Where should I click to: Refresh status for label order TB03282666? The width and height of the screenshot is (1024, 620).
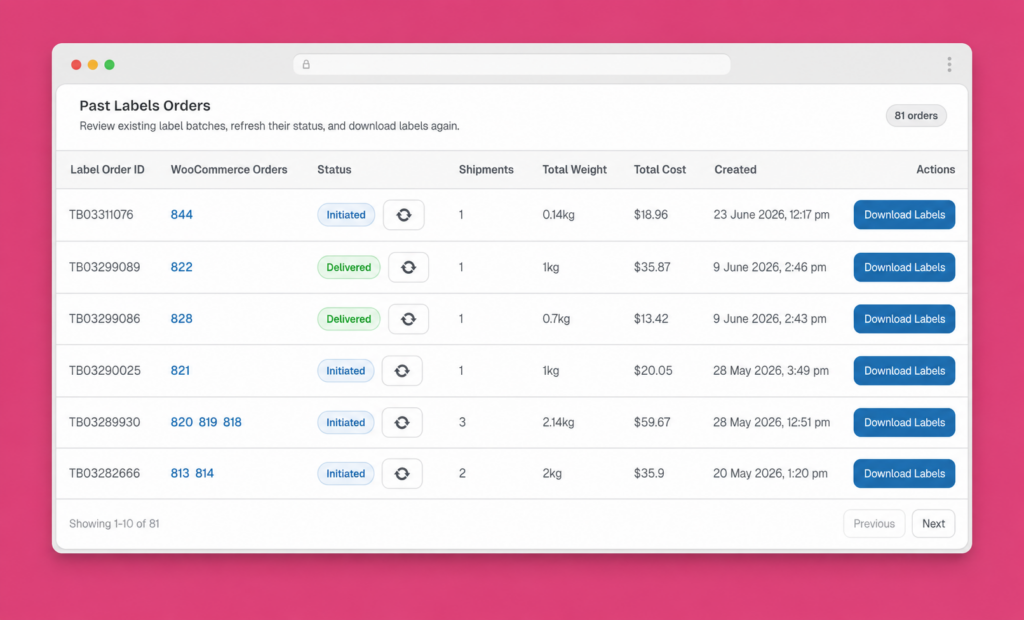click(x=402, y=474)
